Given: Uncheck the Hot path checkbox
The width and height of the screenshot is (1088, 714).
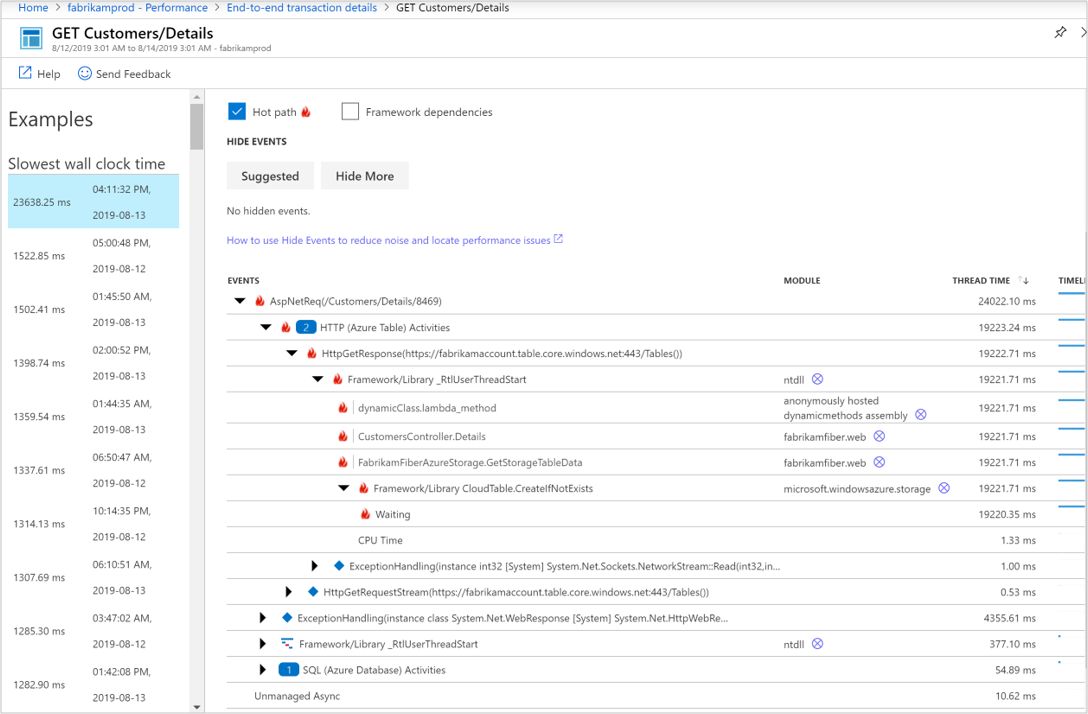Looking at the screenshot, I should (x=237, y=111).
